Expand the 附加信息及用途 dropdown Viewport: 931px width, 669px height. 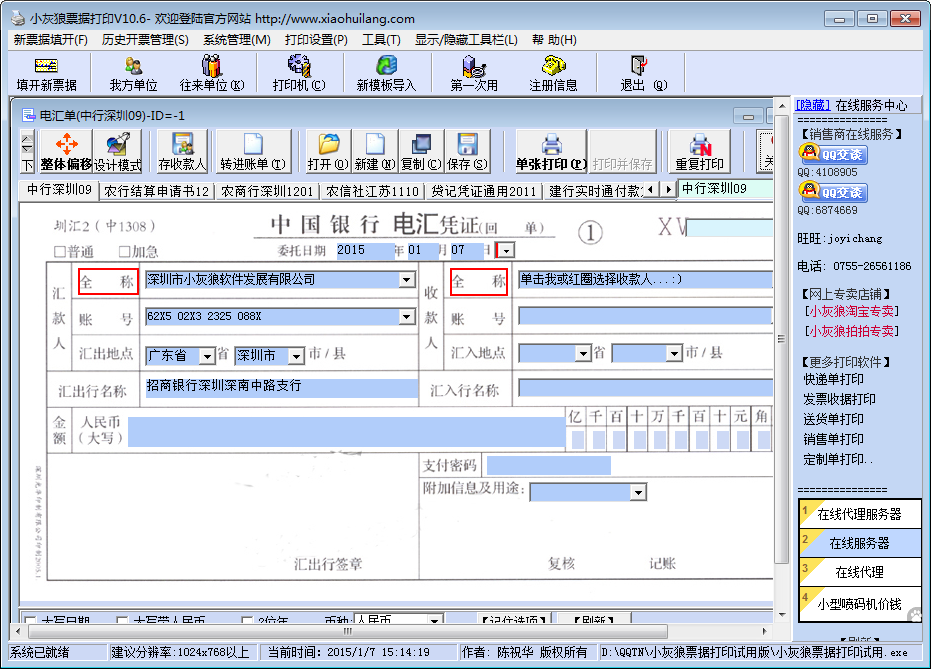click(x=637, y=492)
